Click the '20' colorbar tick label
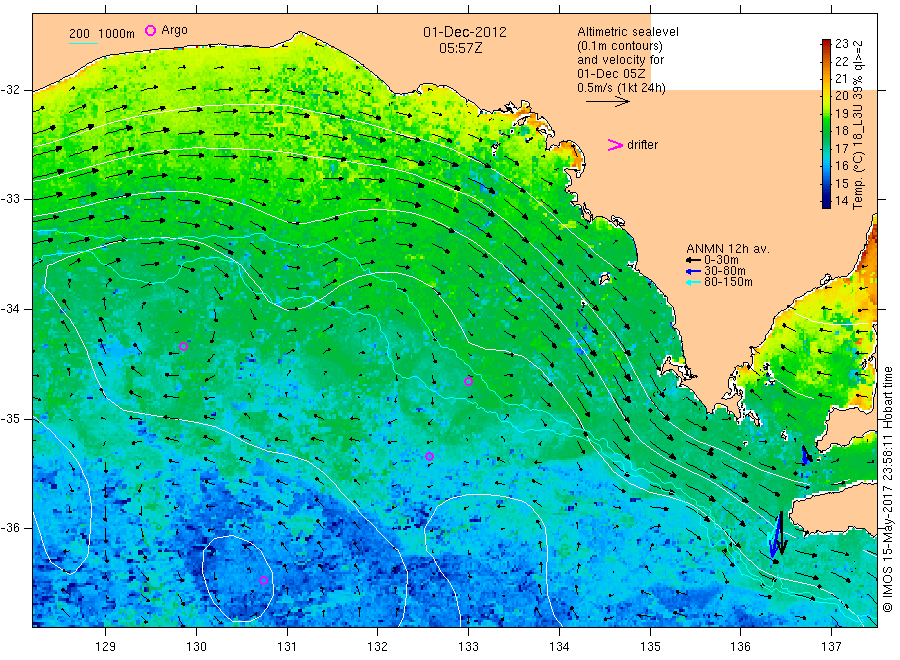The height and width of the screenshot is (660, 900). coord(841,96)
